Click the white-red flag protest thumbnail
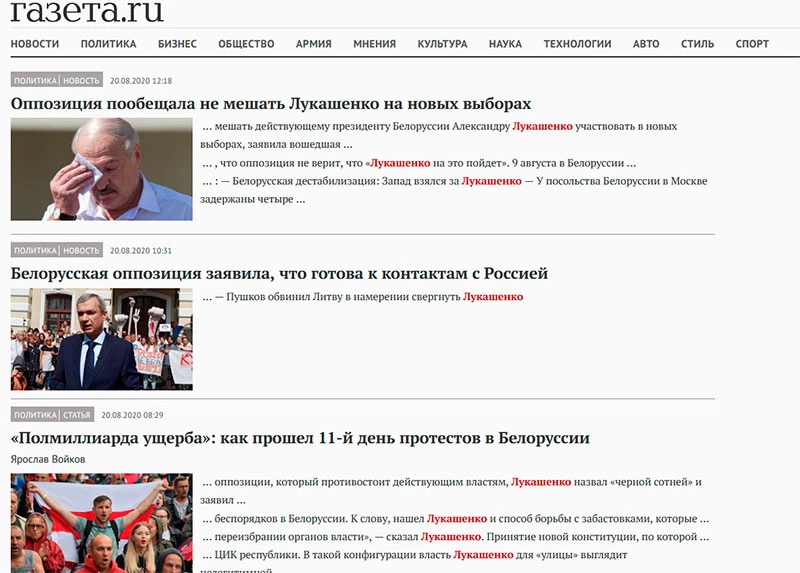This screenshot has height=573, width=800. [x=102, y=523]
